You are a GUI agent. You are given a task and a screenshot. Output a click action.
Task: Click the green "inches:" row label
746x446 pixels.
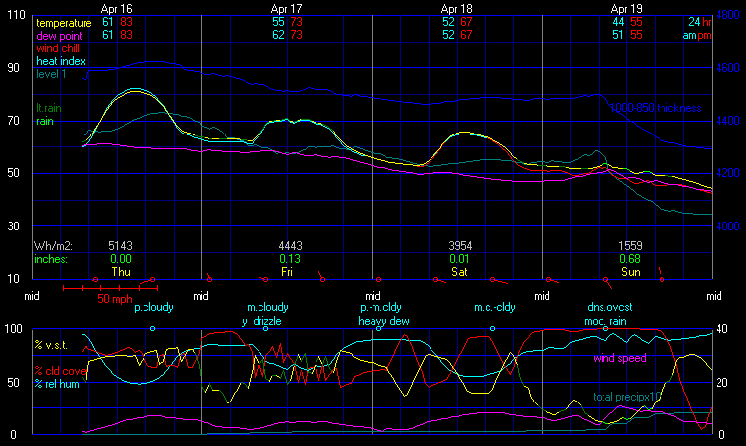51,259
